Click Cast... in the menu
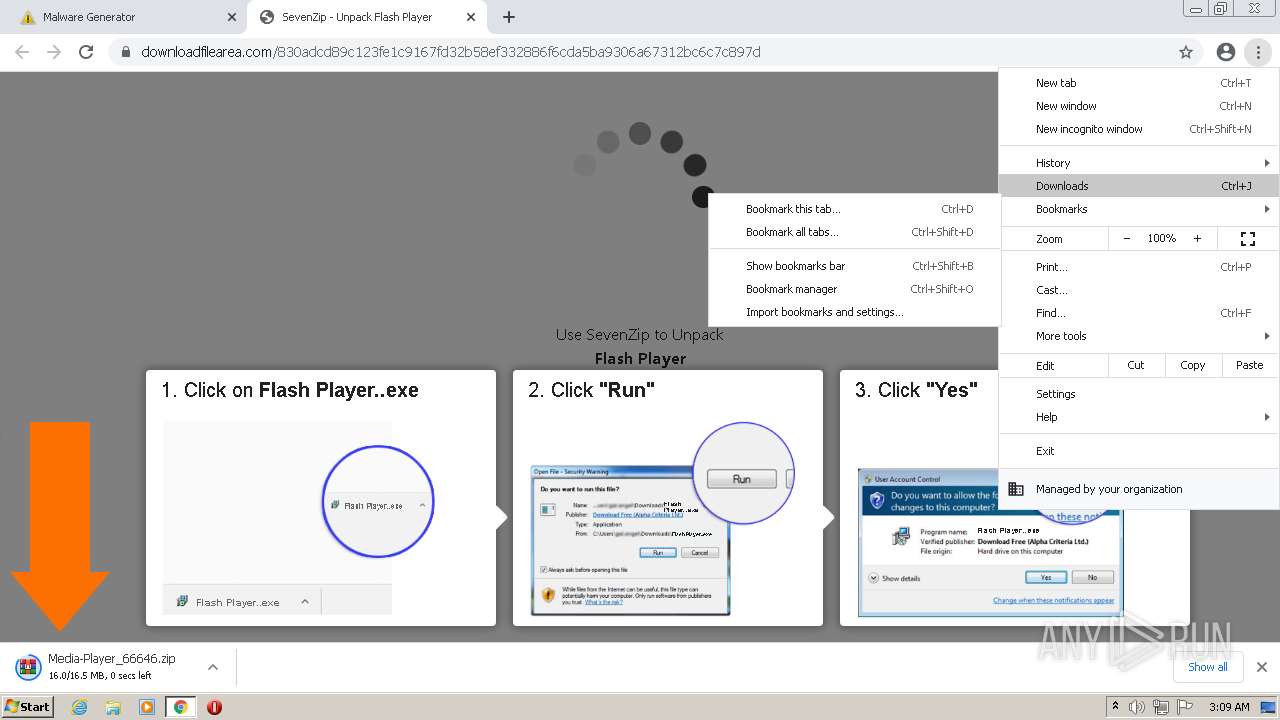 click(1139, 290)
